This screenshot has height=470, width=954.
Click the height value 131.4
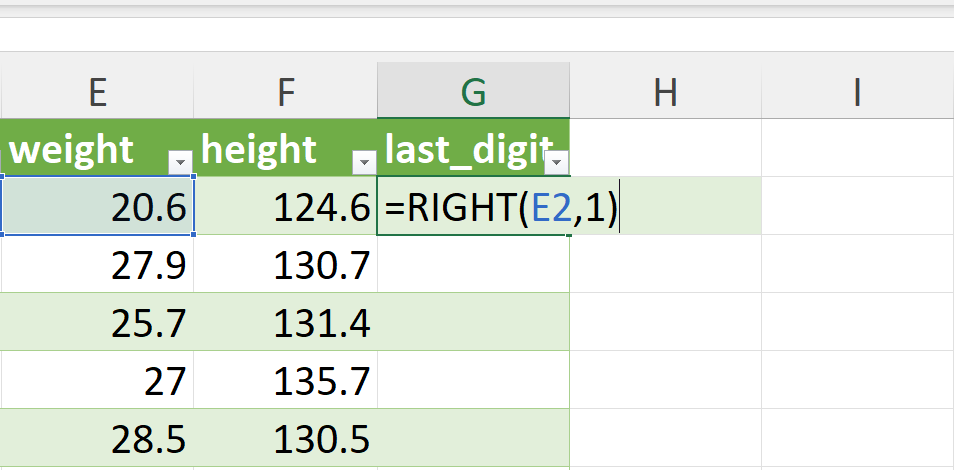point(322,323)
